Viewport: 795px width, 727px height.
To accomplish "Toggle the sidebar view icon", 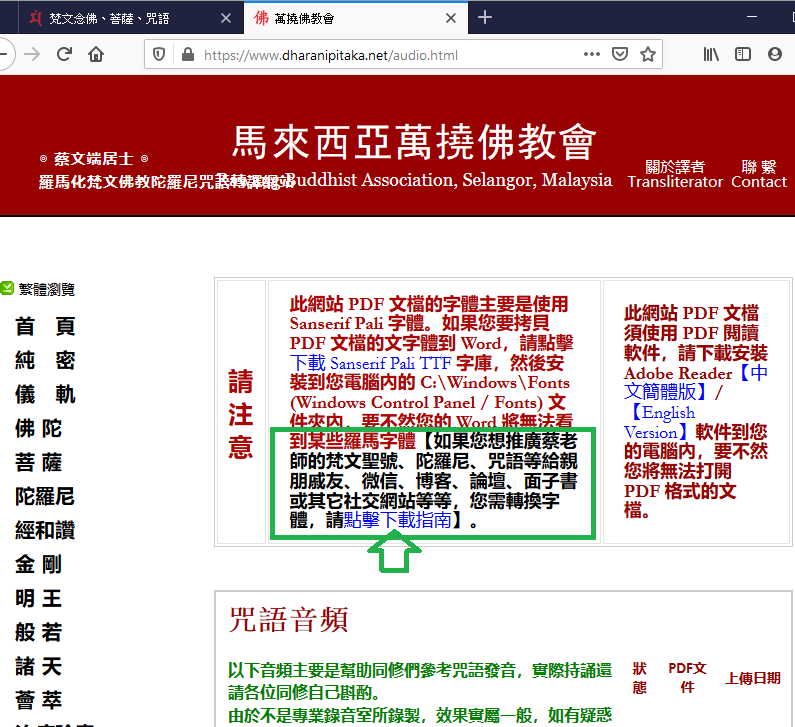I will (x=743, y=55).
